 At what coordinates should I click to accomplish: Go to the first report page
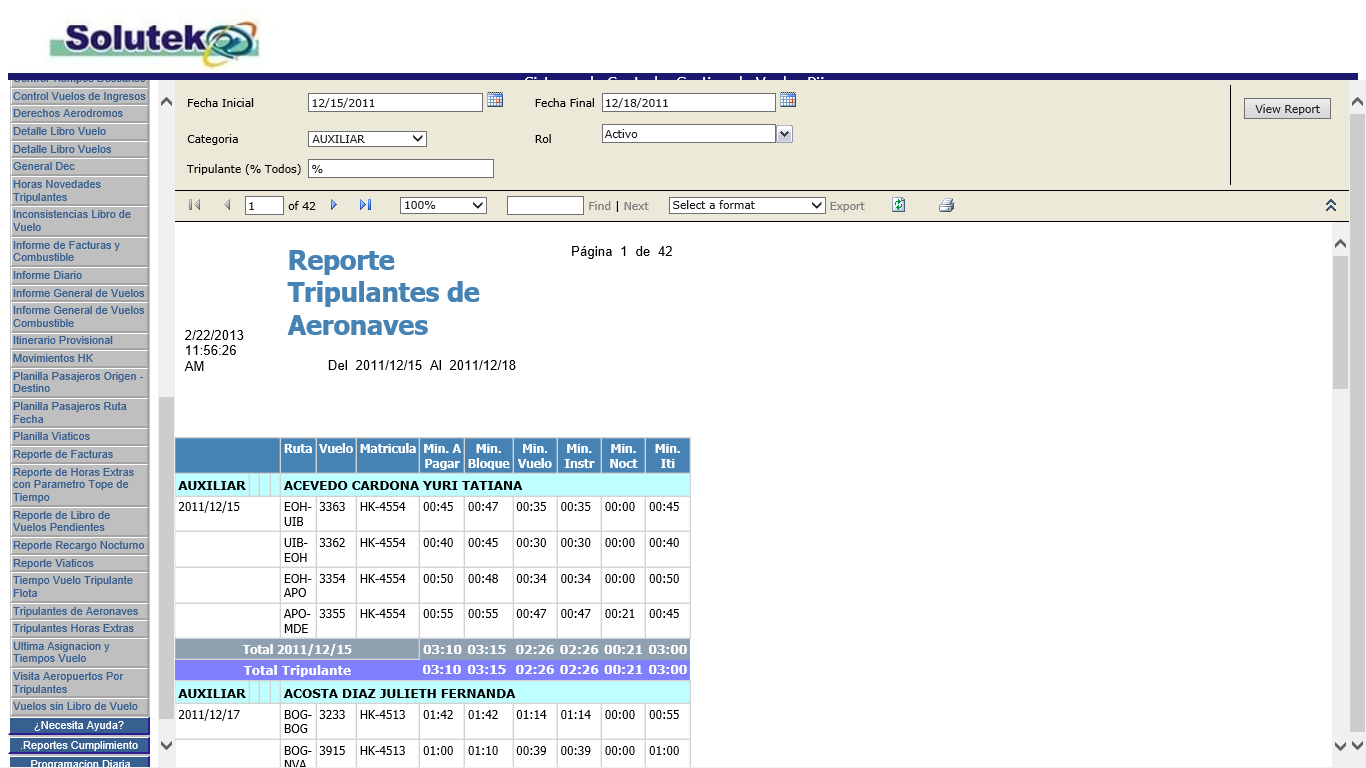pyautogui.click(x=195, y=205)
